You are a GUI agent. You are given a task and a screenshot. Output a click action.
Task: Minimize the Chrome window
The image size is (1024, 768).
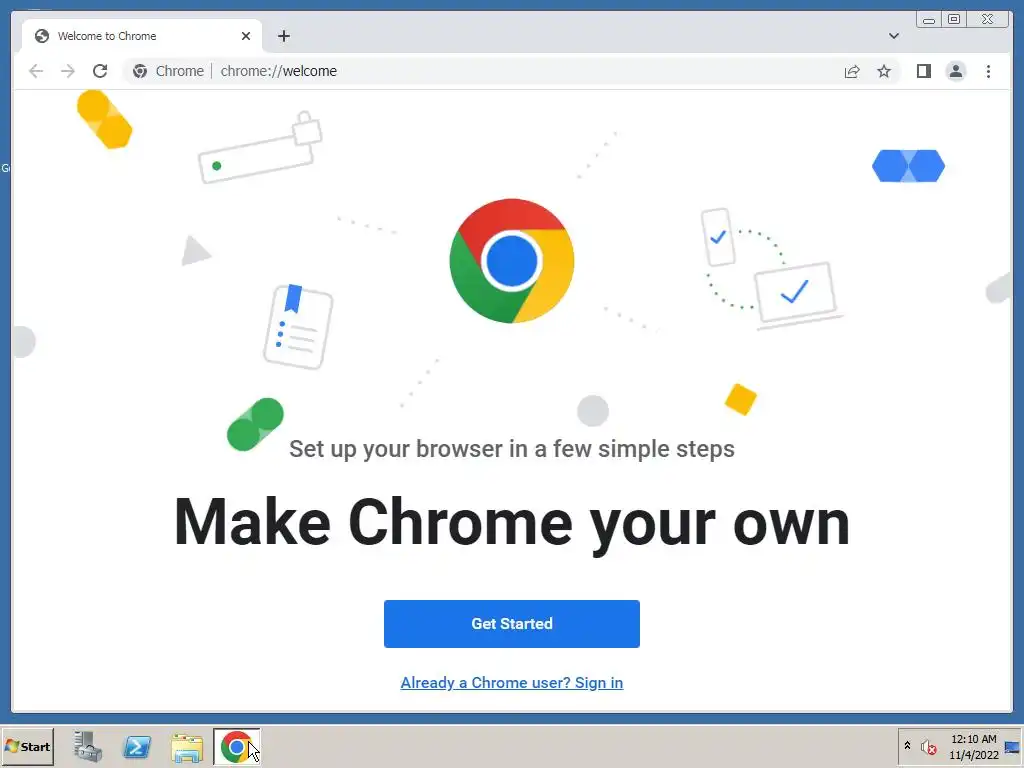pos(929,20)
